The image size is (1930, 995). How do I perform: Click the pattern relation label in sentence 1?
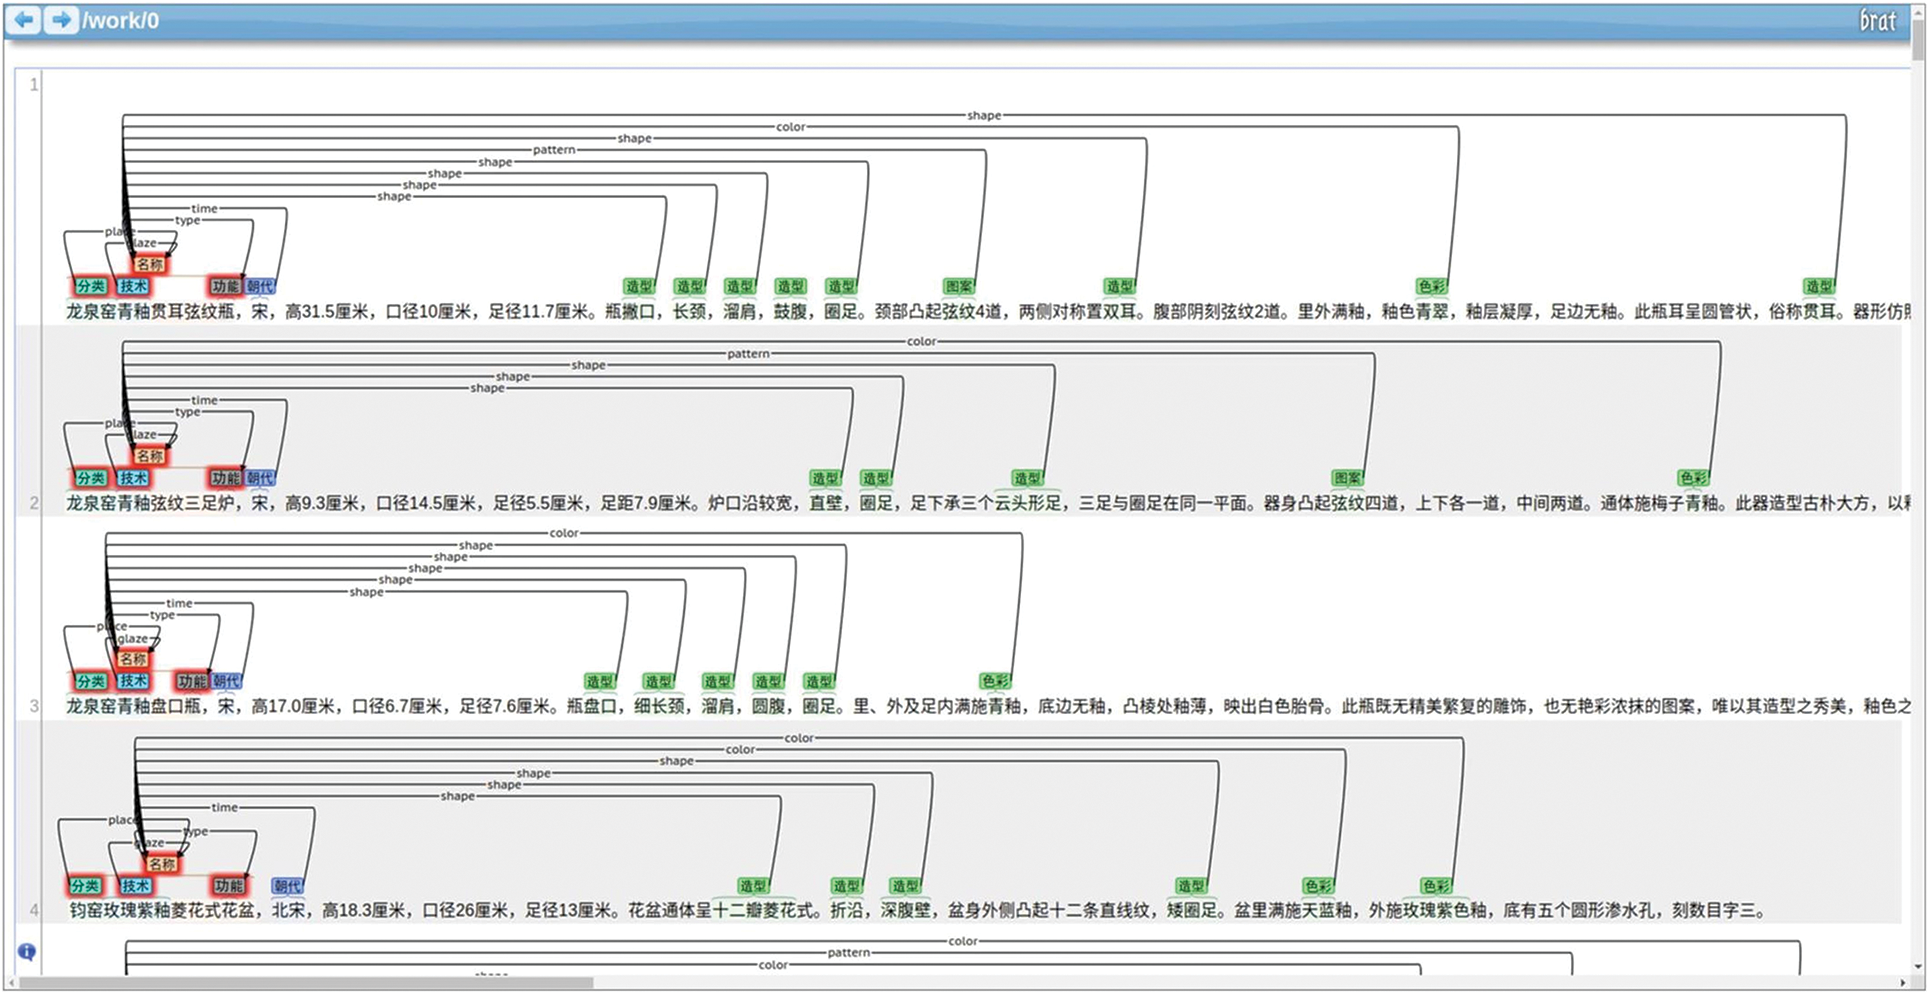[x=553, y=150]
